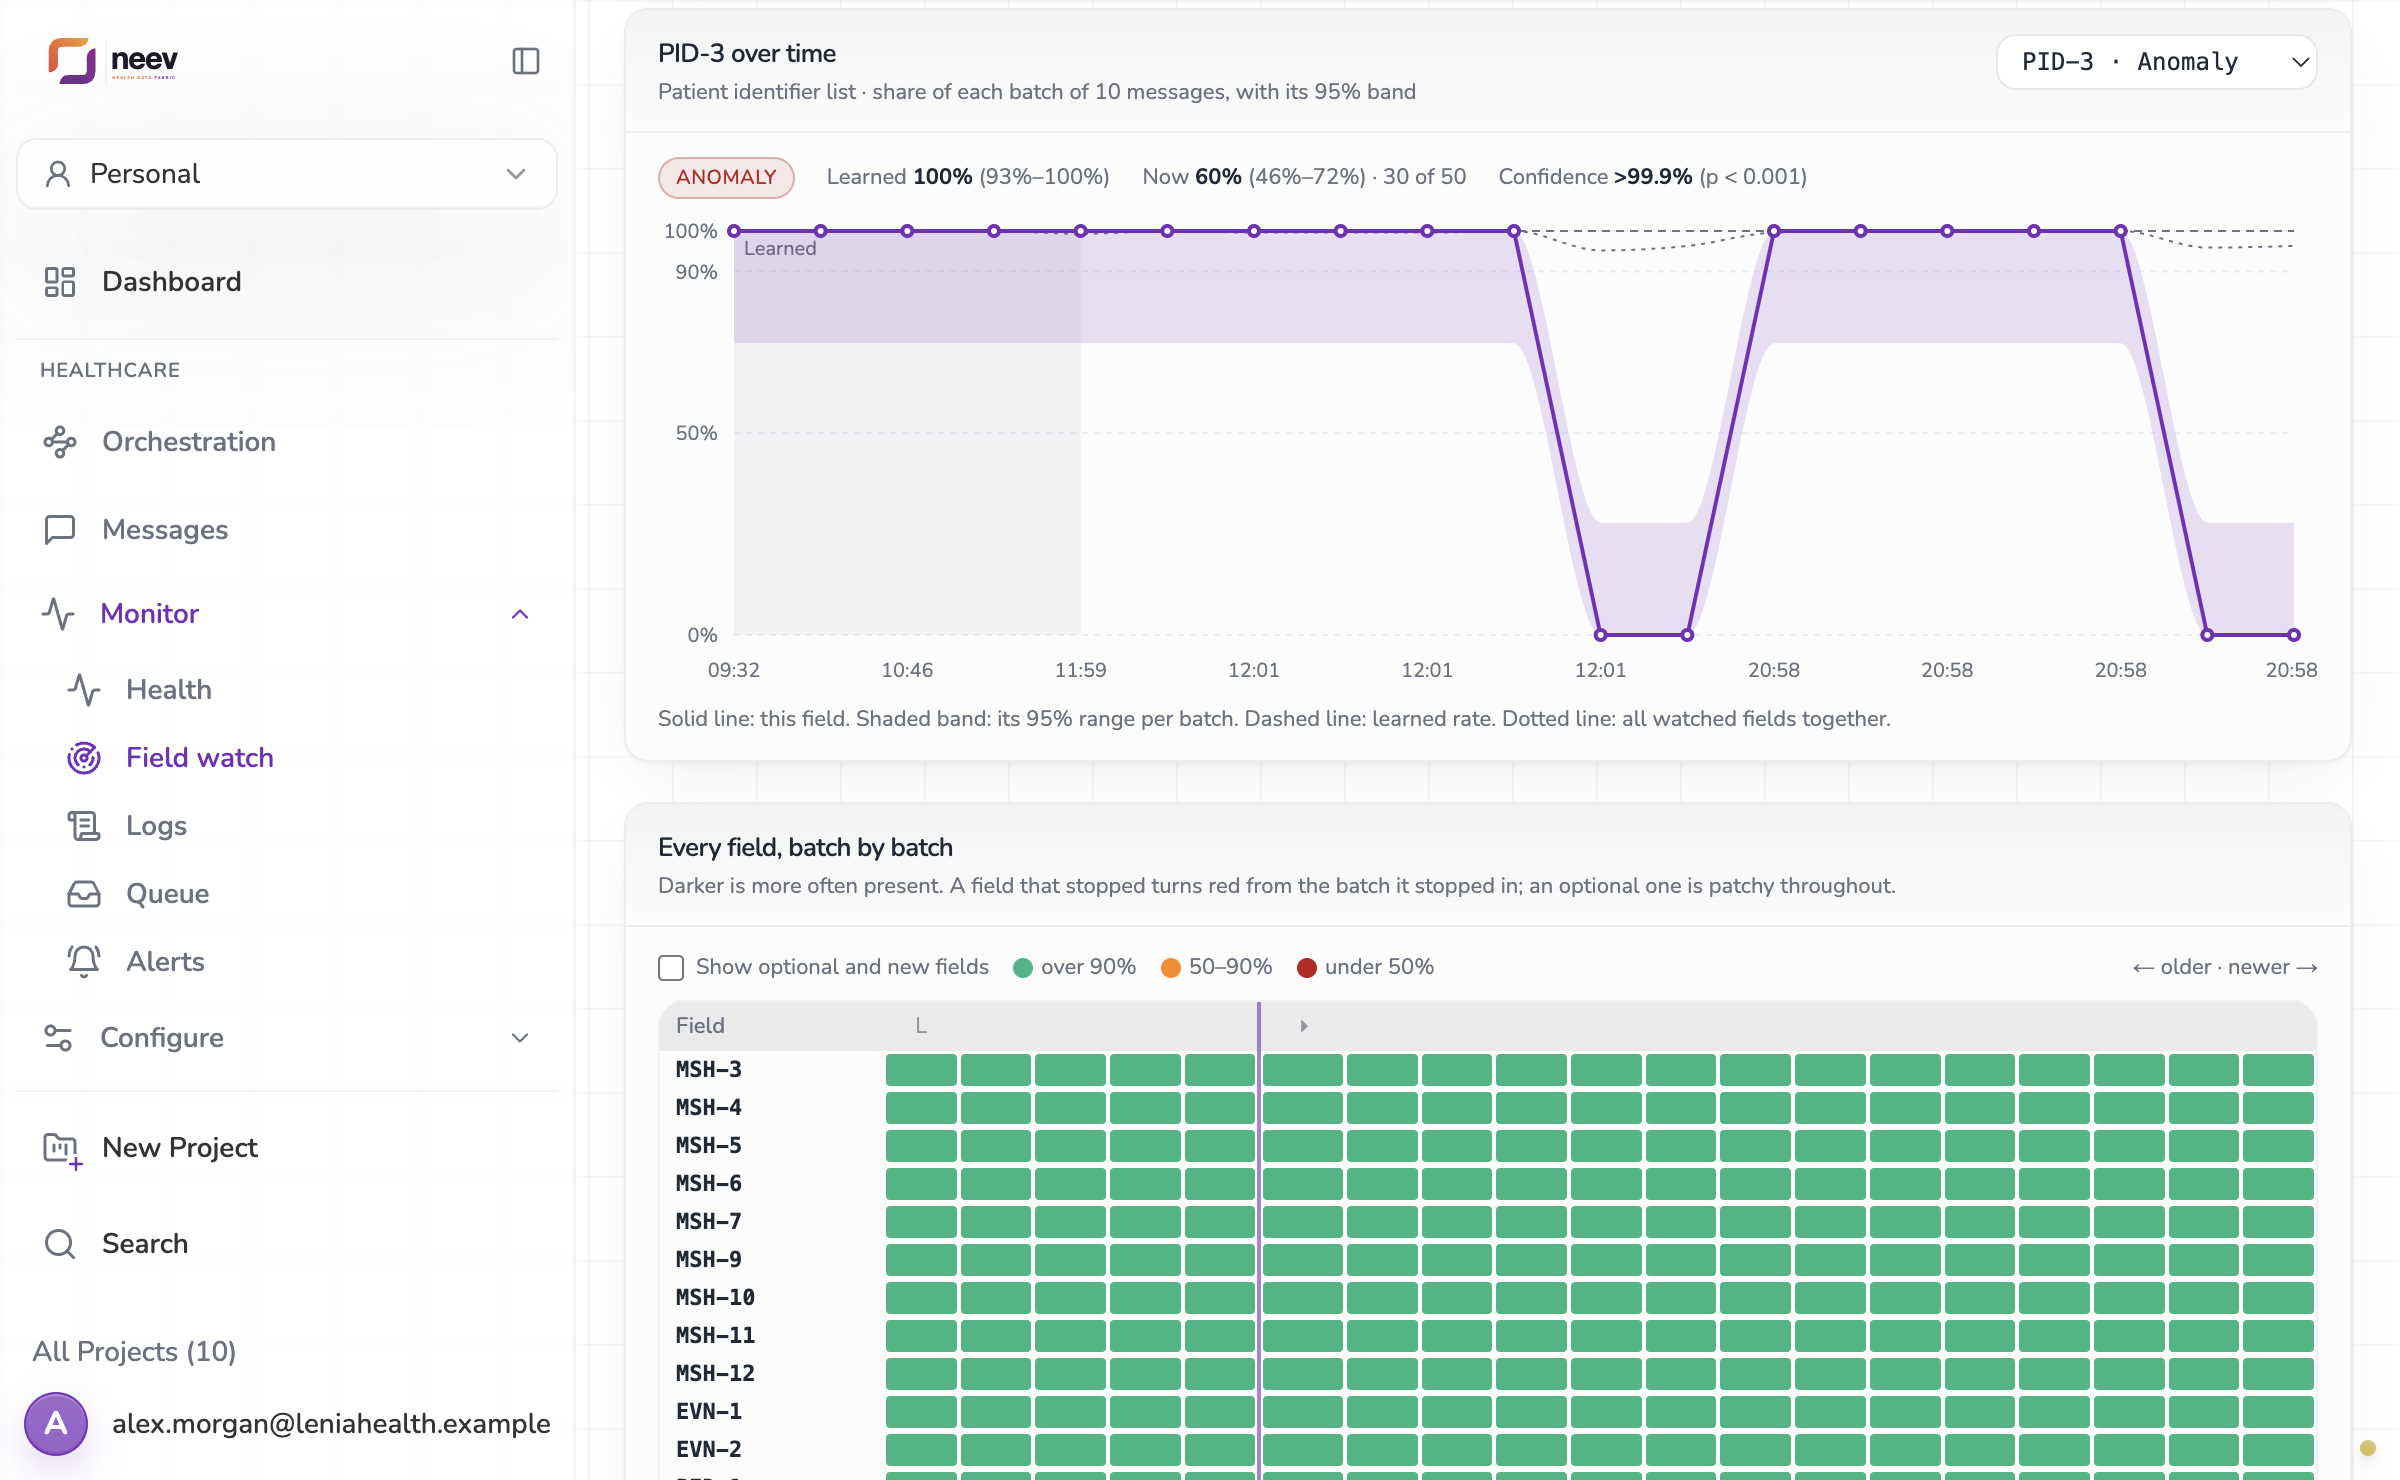Click the neev logo
The height and width of the screenshot is (1480, 2400).
113,61
